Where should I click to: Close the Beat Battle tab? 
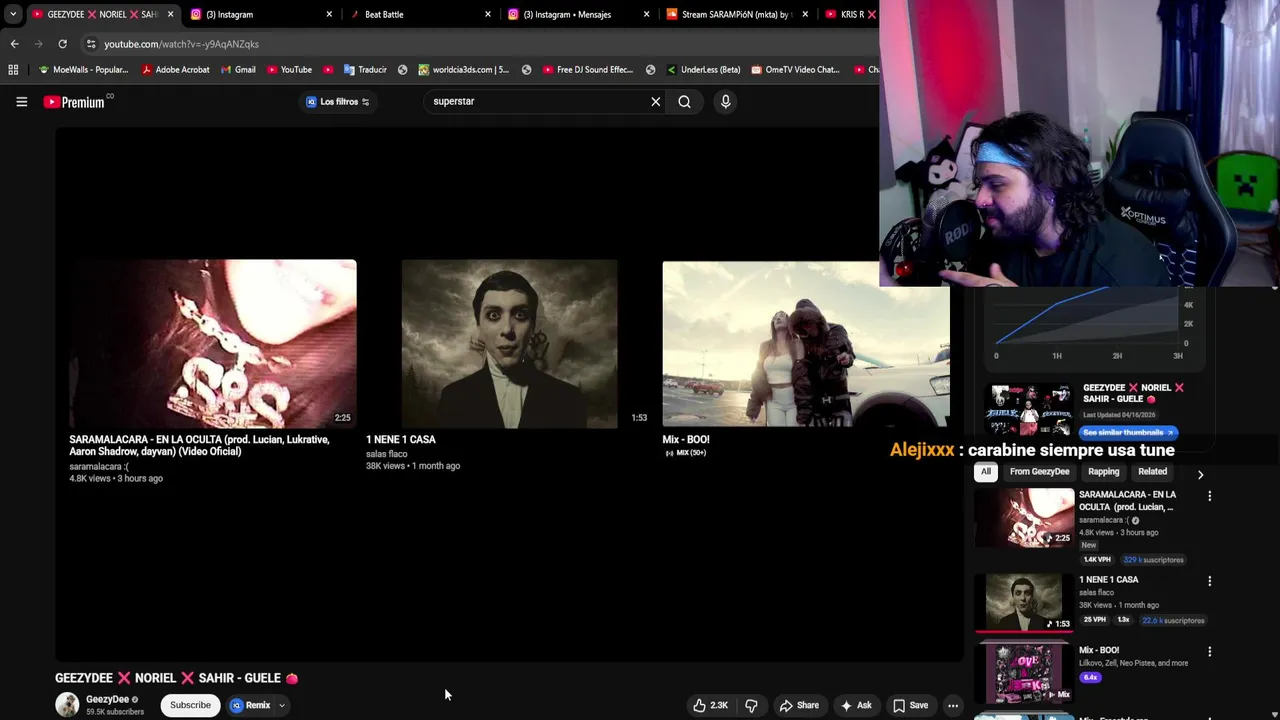click(488, 14)
